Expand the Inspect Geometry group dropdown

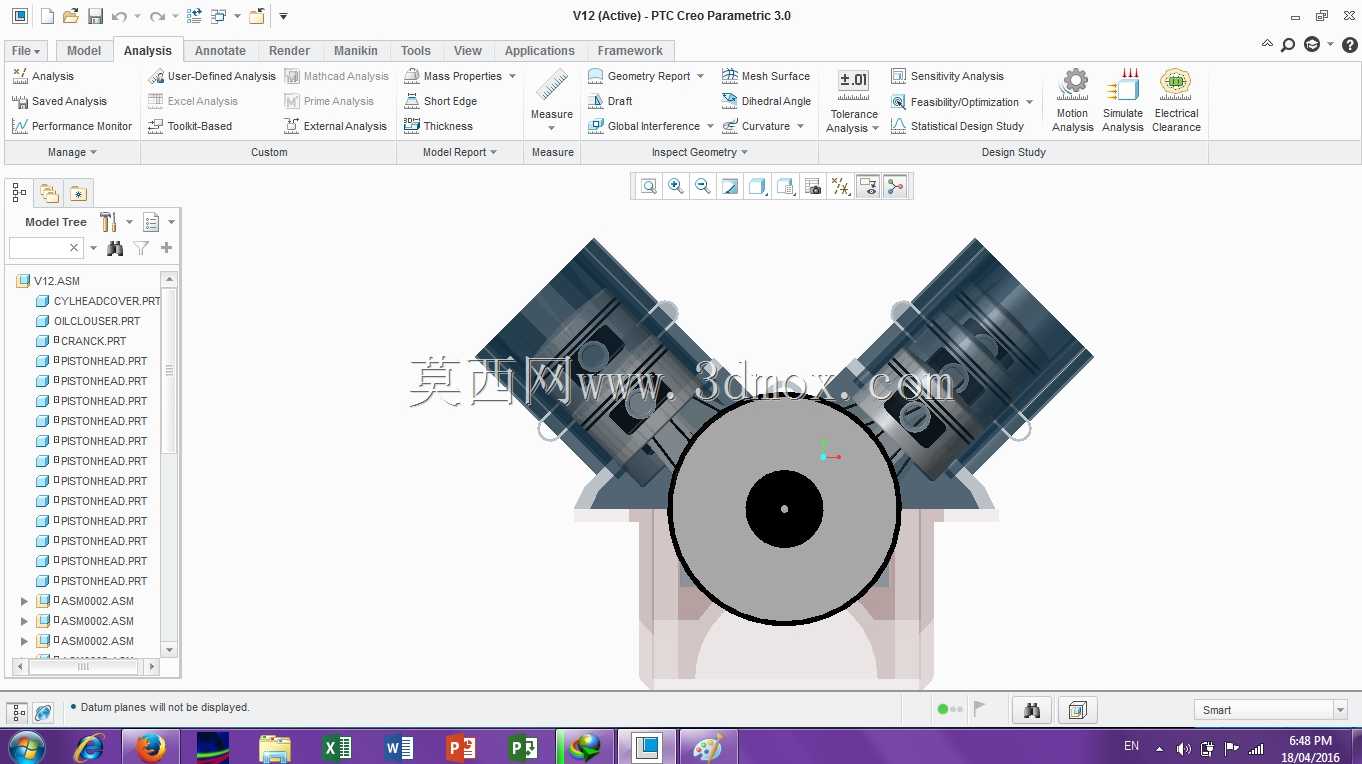point(700,152)
